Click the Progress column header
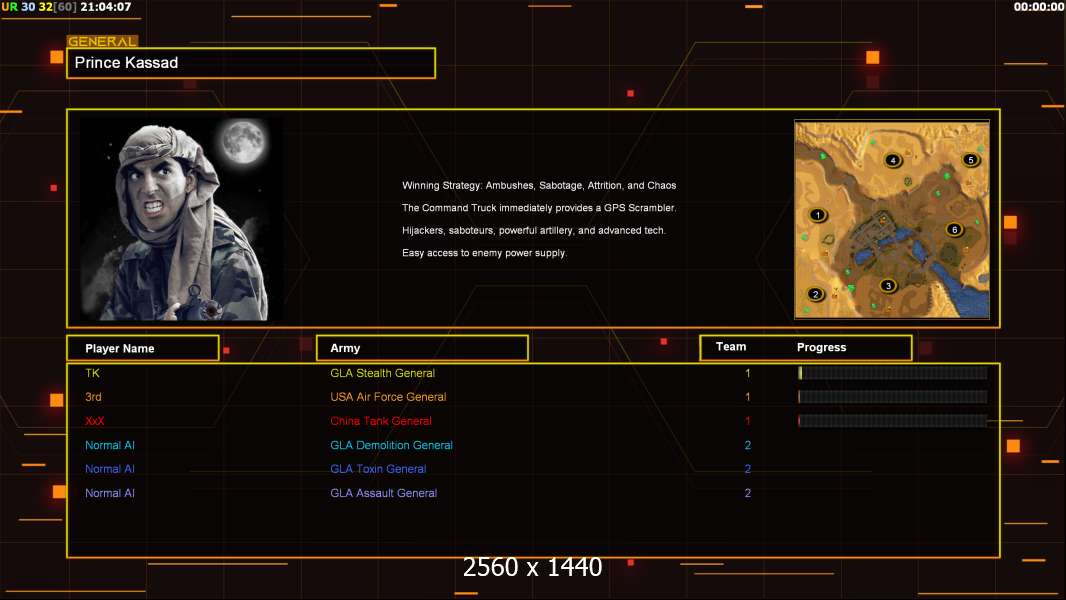1066x600 pixels. 821,348
